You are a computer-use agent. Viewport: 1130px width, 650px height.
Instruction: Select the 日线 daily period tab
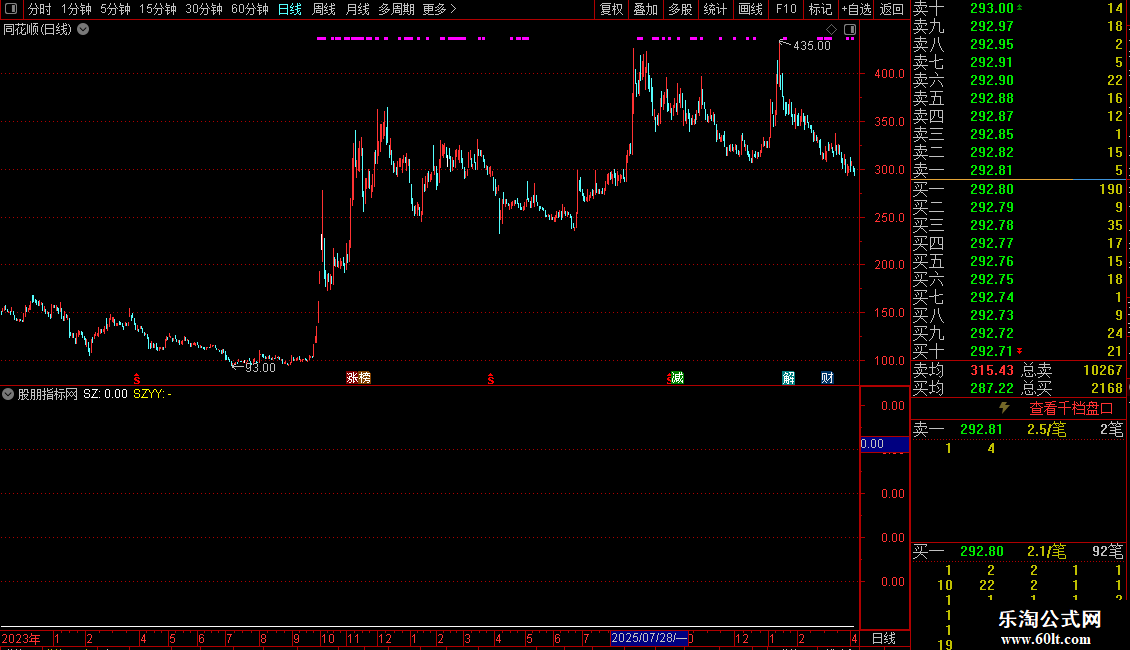point(290,9)
